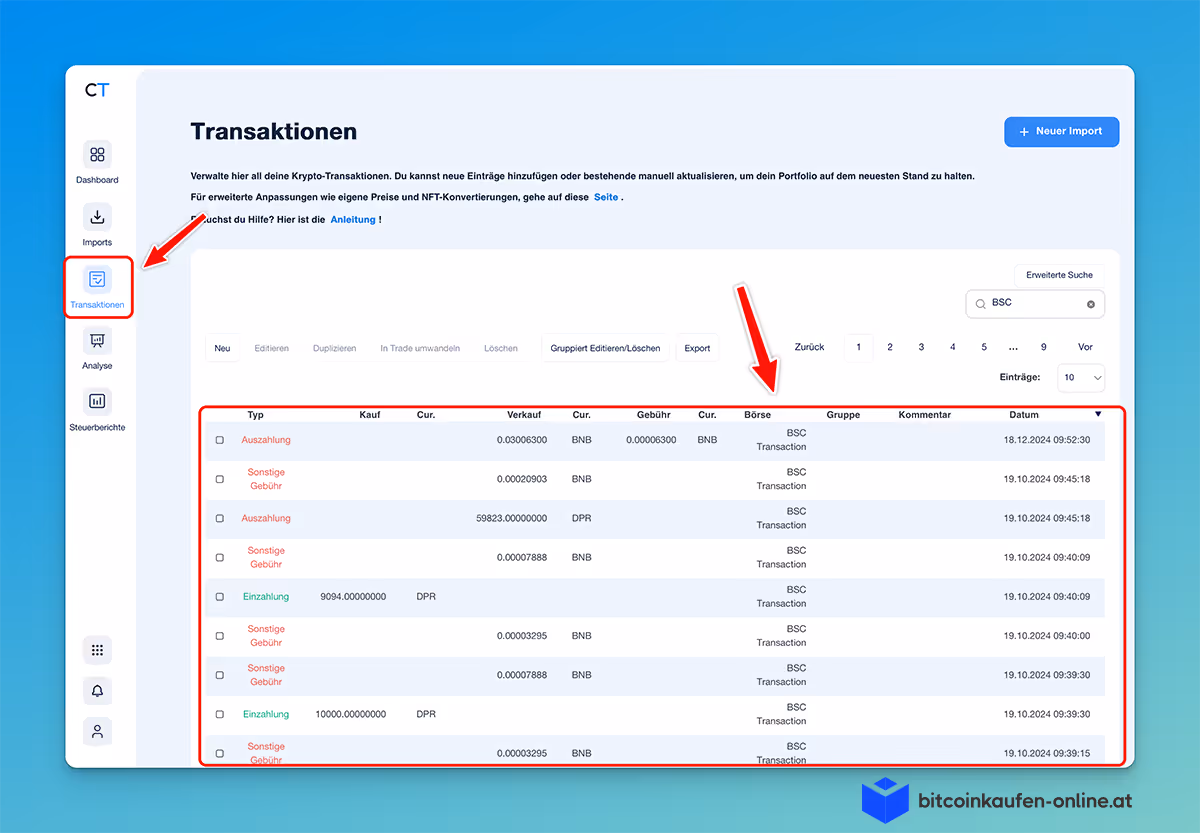Select page 3 in the pagination

(x=920, y=346)
